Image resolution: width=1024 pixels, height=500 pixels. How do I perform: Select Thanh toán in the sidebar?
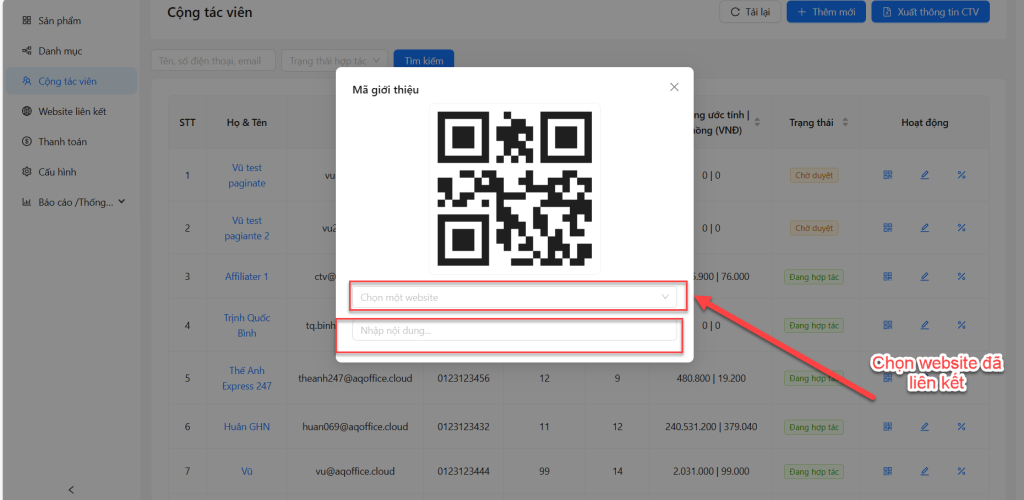62,142
